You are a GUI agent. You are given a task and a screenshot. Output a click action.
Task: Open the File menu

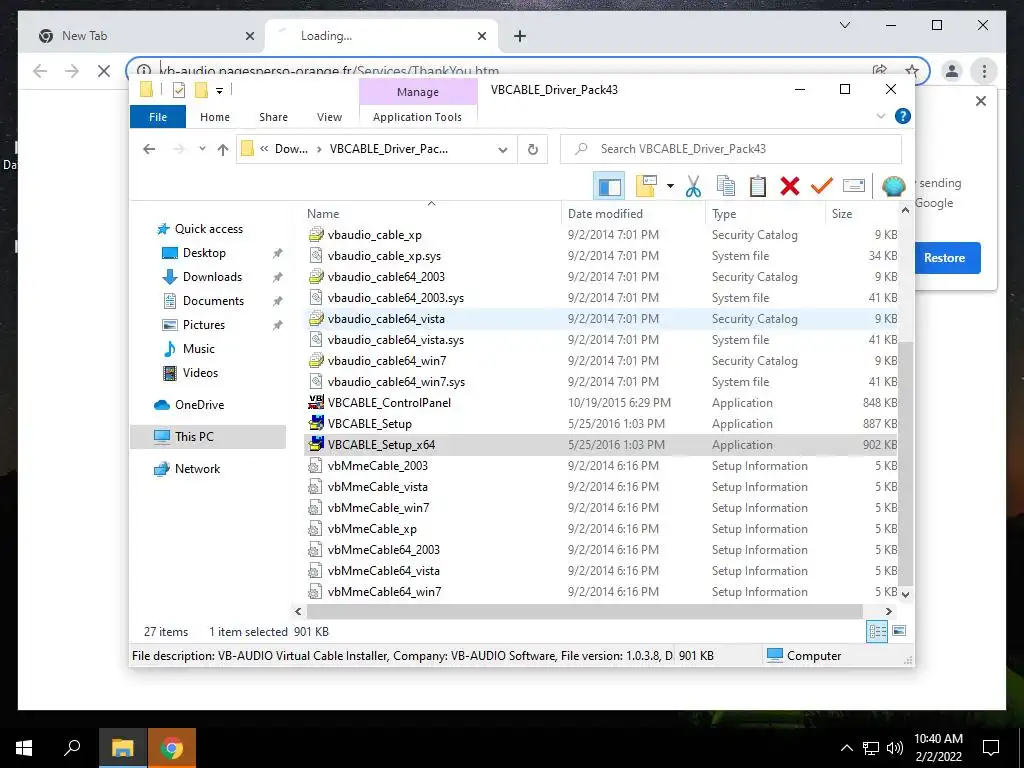[158, 117]
